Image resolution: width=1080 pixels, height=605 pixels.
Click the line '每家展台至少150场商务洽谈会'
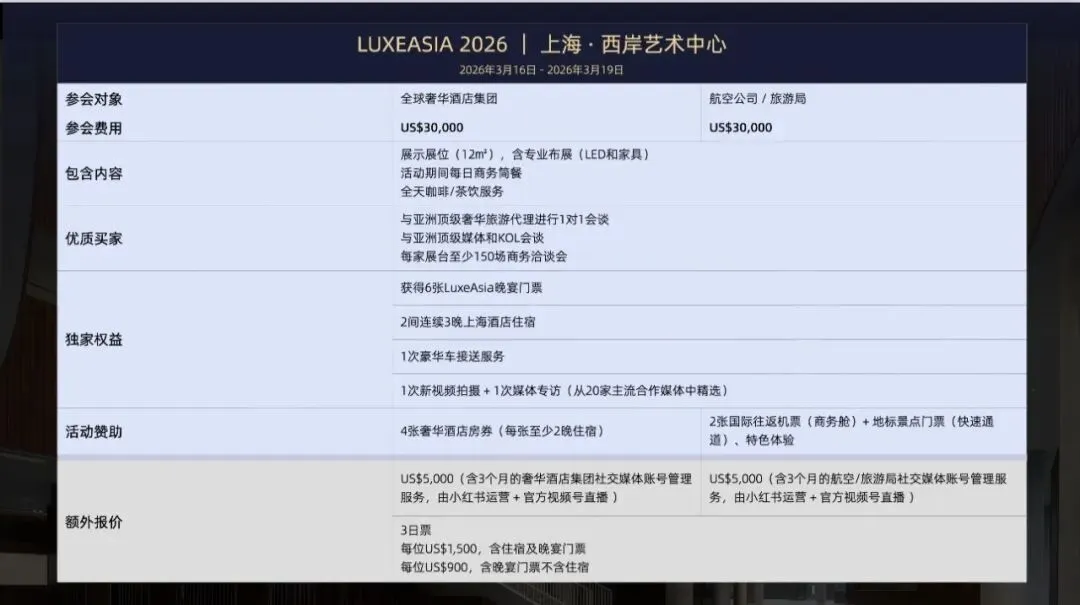(x=484, y=256)
